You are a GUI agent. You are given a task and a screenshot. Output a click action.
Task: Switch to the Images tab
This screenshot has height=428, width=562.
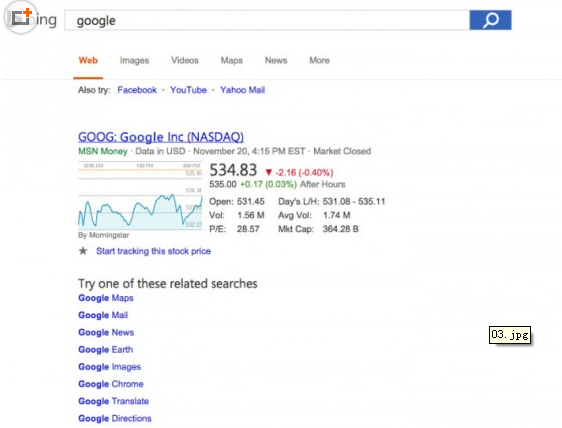click(134, 60)
